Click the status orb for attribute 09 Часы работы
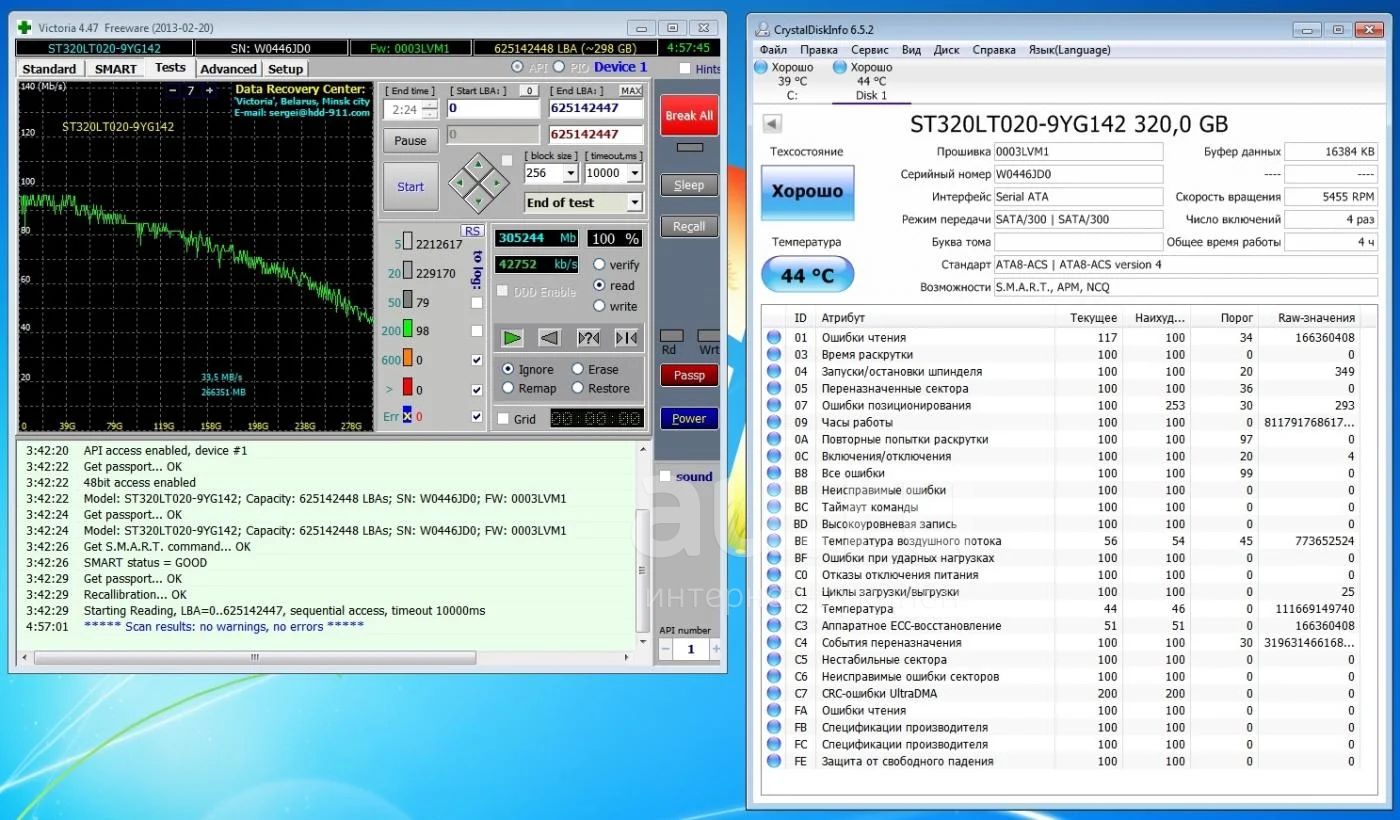The width and height of the screenshot is (1400, 820). pos(774,422)
